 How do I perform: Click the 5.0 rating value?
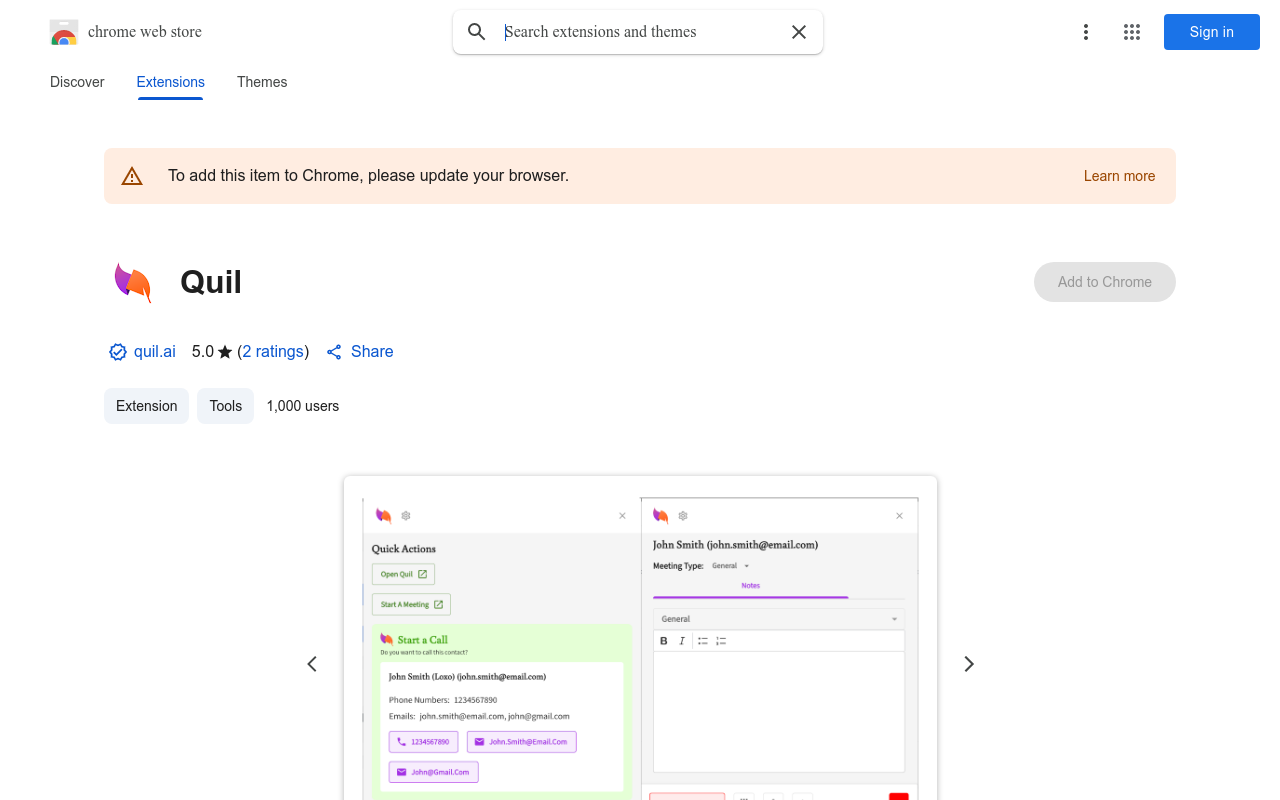[x=203, y=352]
